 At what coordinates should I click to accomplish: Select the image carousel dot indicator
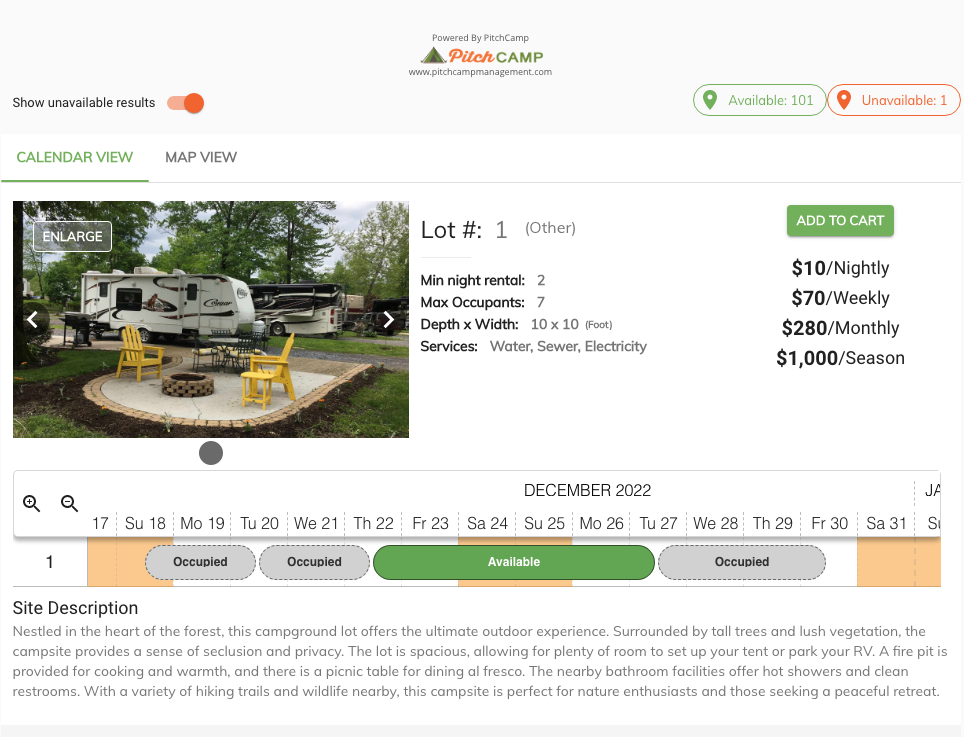tap(211, 453)
